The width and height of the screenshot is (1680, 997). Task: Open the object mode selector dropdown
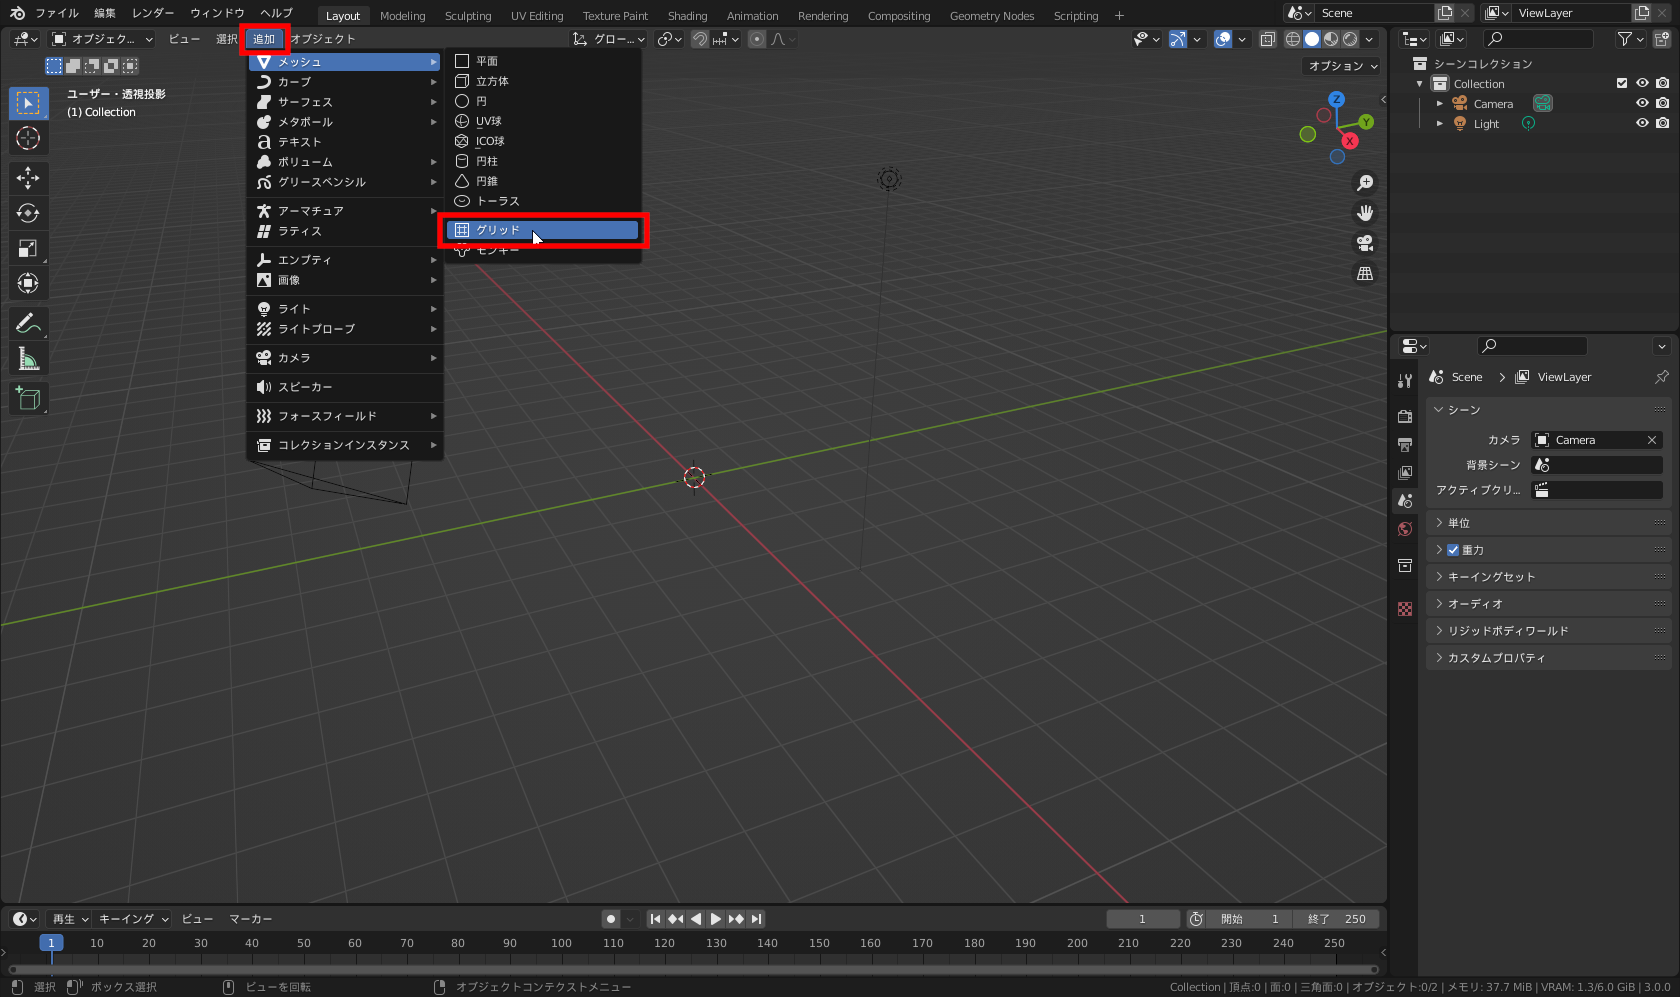click(x=102, y=39)
